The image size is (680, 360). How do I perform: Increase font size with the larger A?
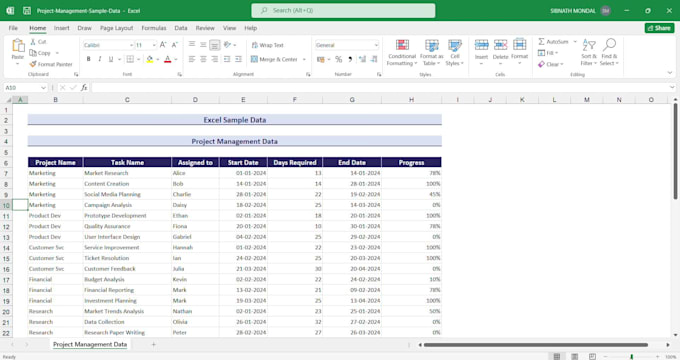[x=163, y=45]
